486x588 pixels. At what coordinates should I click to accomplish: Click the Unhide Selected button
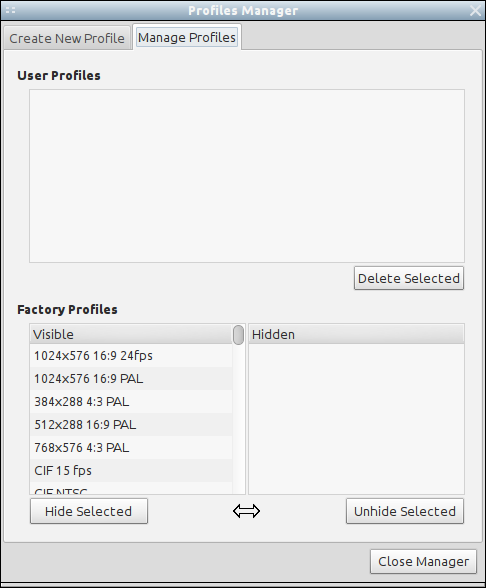(x=405, y=511)
